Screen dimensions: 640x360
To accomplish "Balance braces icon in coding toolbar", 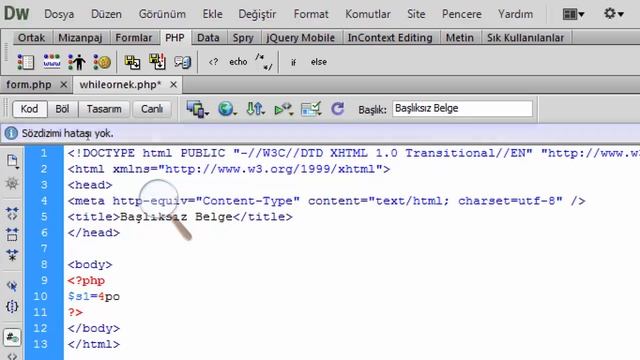I will point(12,306).
